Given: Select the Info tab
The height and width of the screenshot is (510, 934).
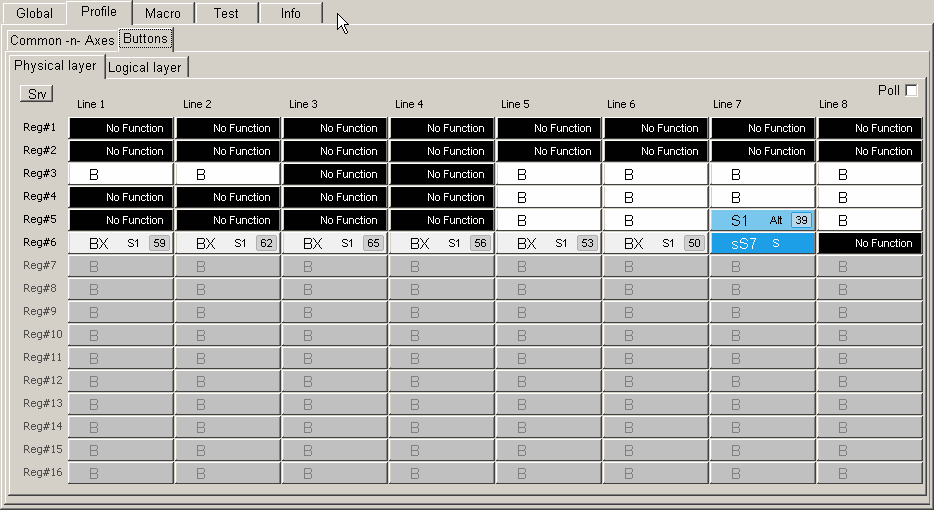Looking at the screenshot, I should [x=290, y=14].
